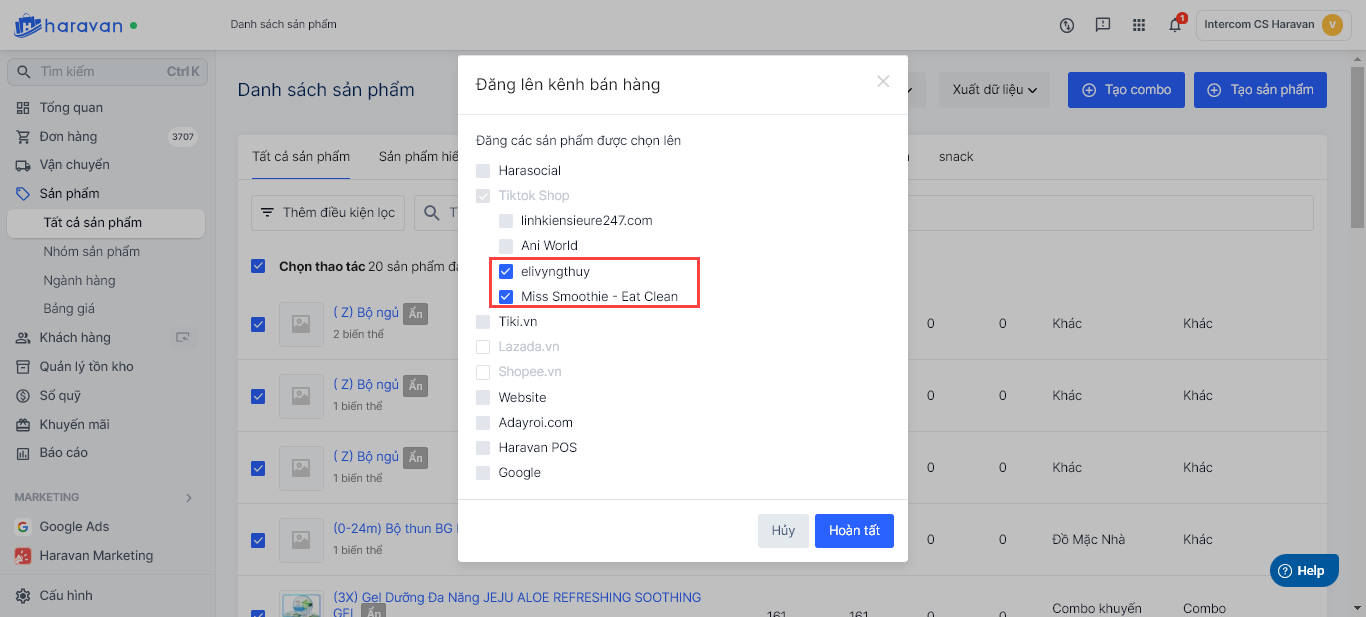Viewport: 1366px width, 617px height.
Task: Click the Cấu hình gear icon
Action: click(x=22, y=596)
